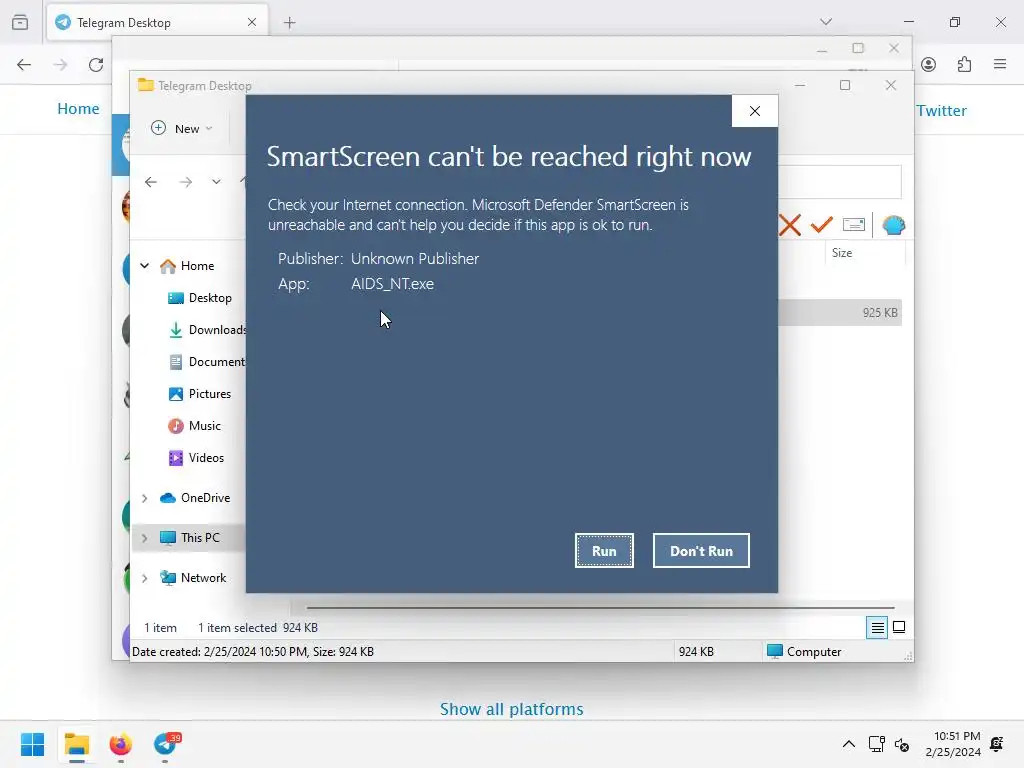Open Videos in the navigation pane

point(196,458)
